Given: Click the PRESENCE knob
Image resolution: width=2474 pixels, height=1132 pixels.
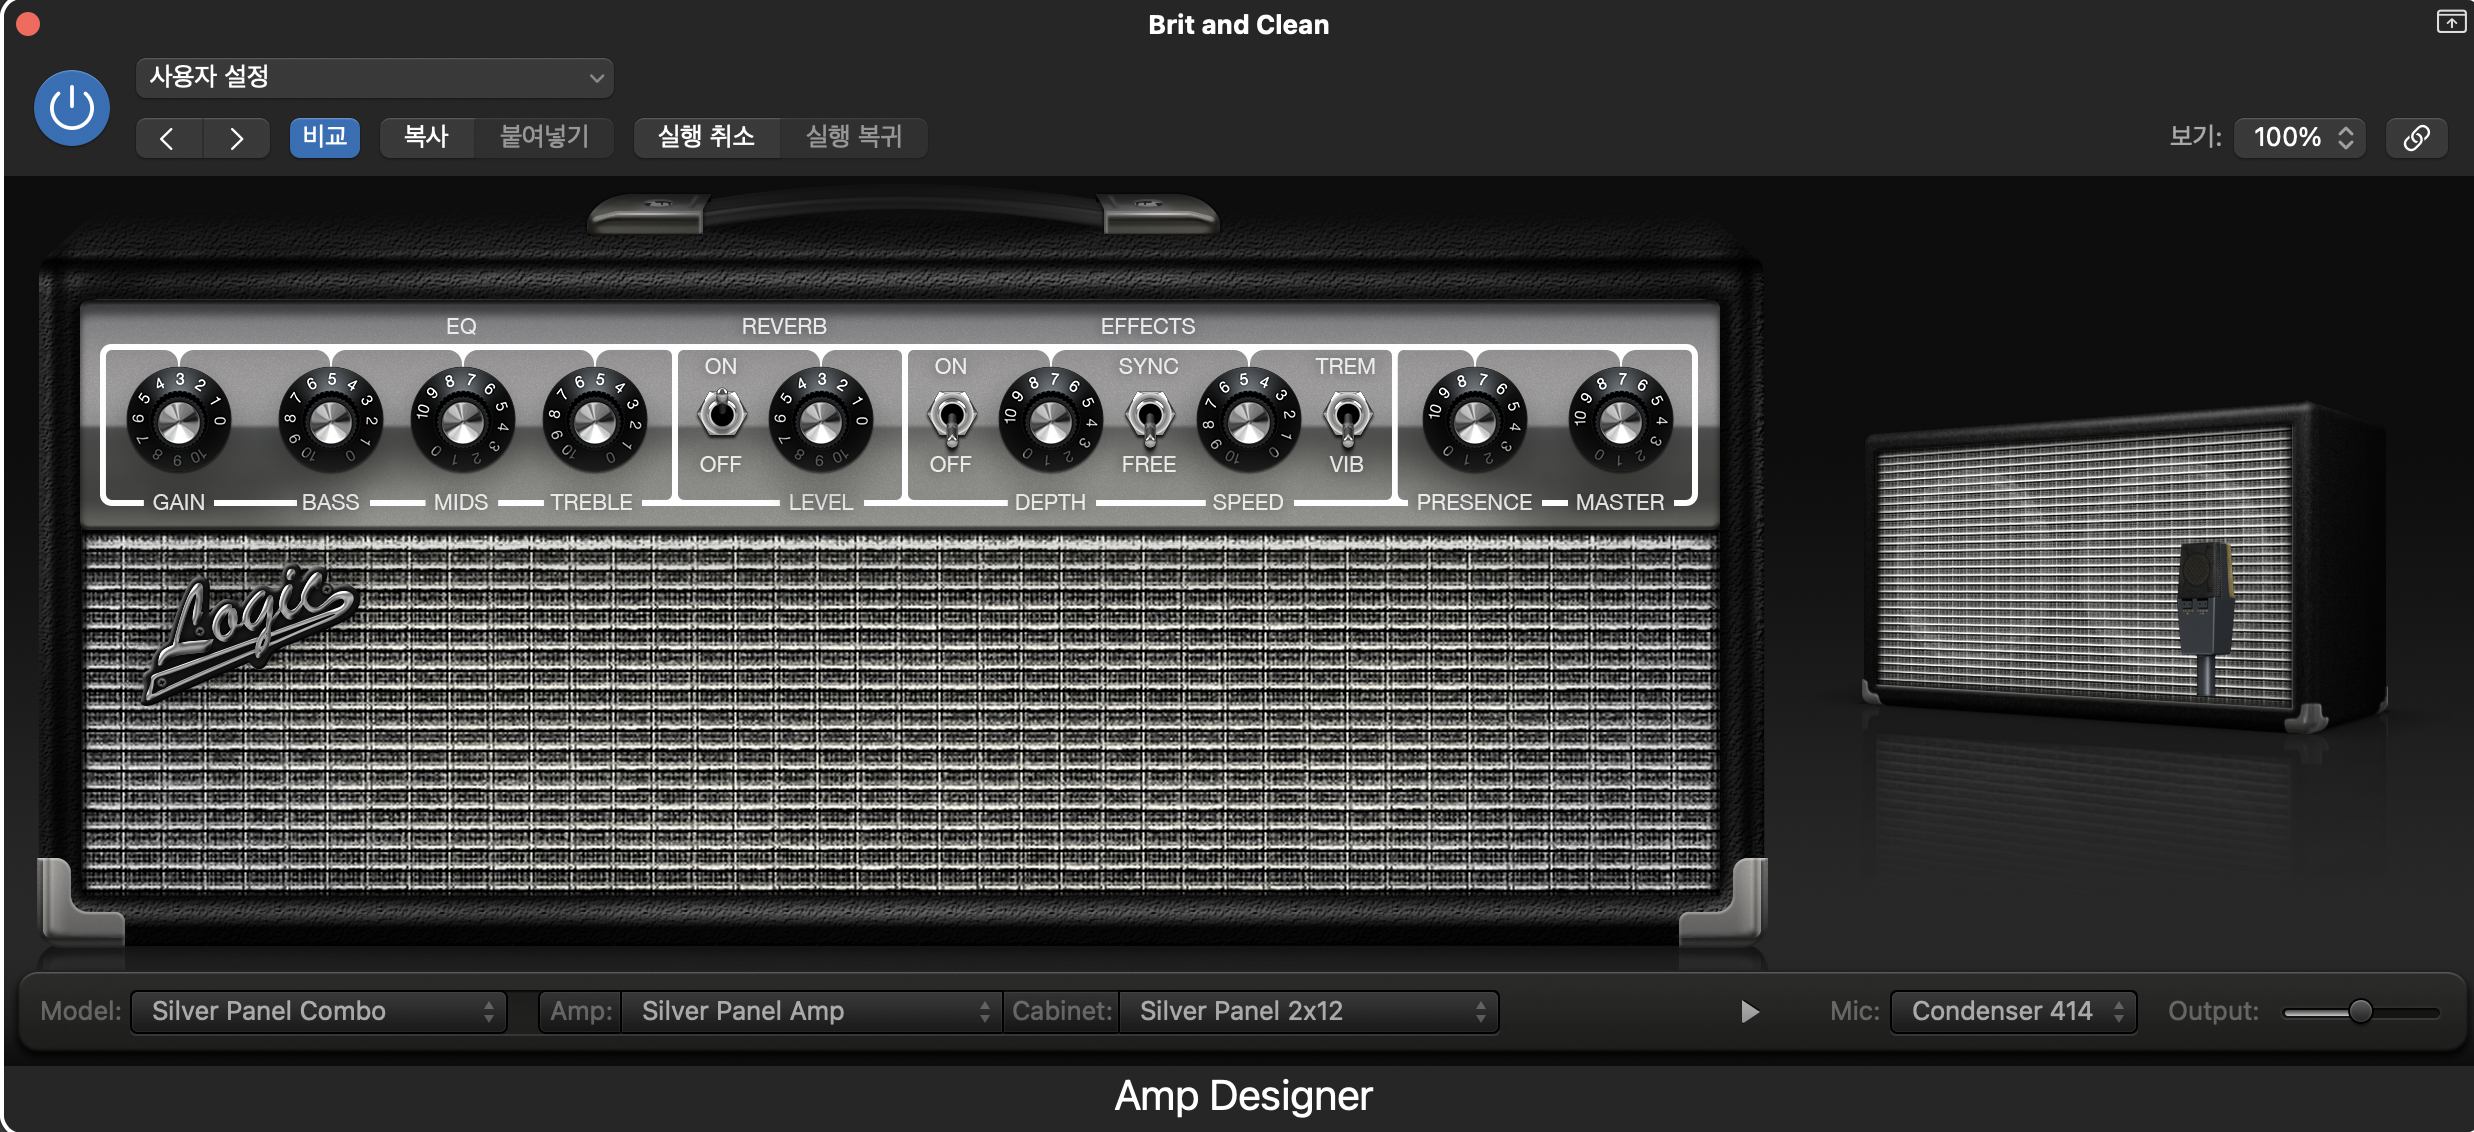Looking at the screenshot, I should point(1474,422).
